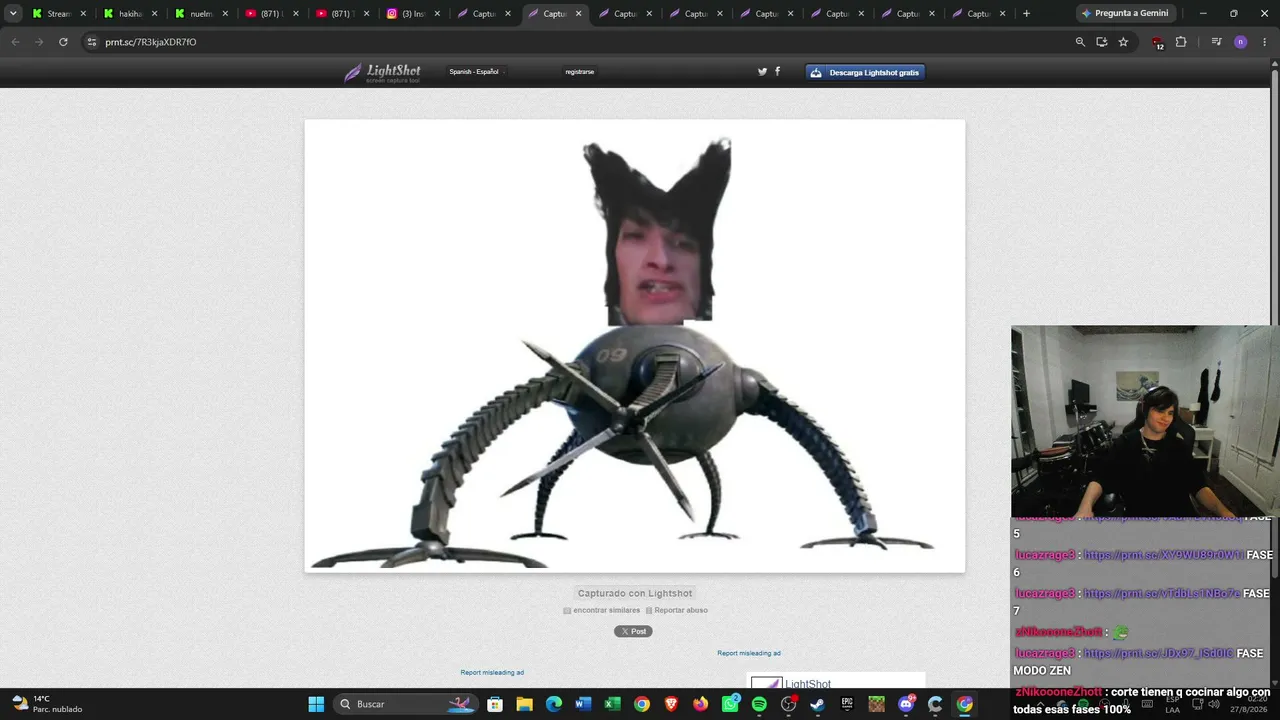Open the Windows Start menu
1280x720 pixels.
pyautogui.click(x=316, y=704)
